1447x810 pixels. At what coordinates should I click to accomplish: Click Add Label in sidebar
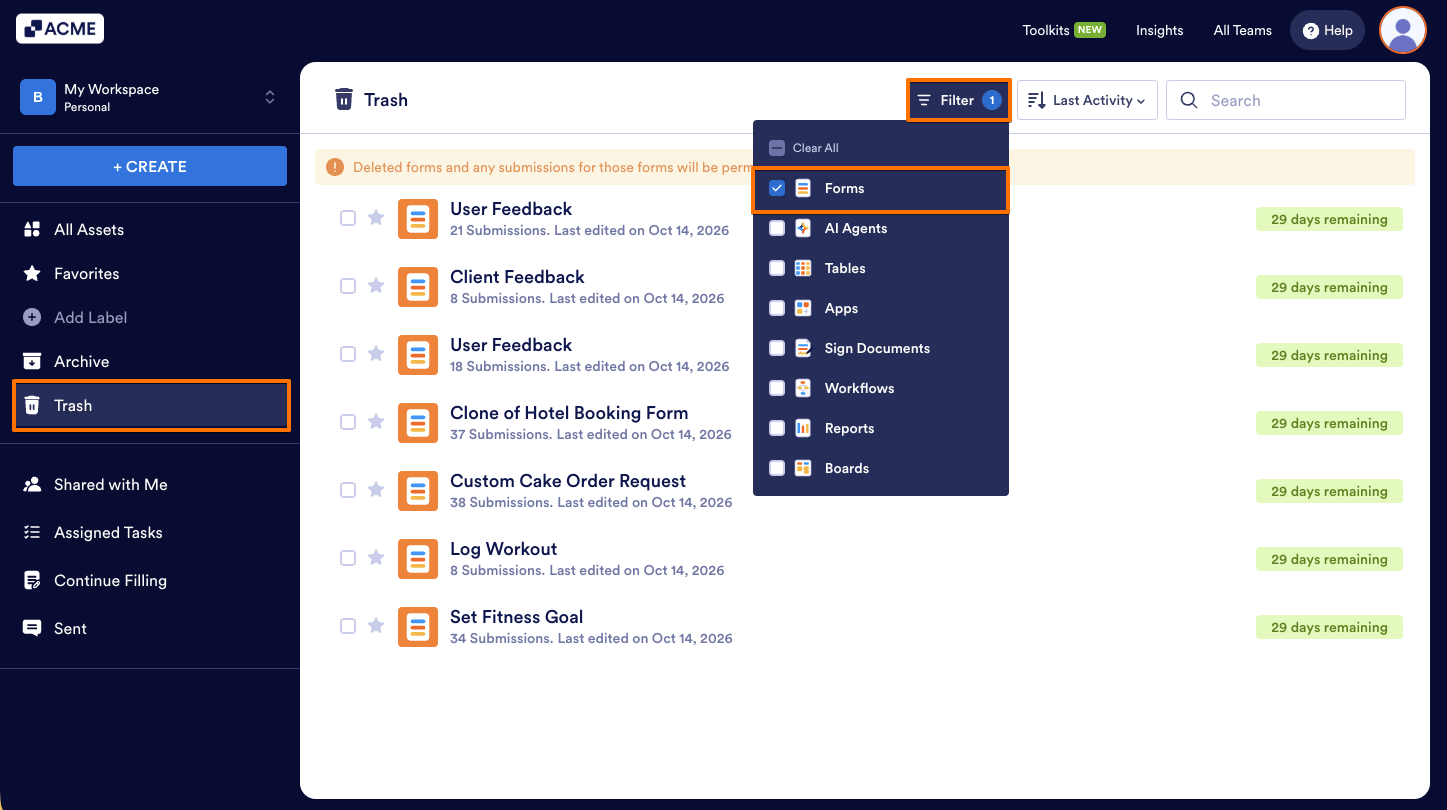point(150,318)
